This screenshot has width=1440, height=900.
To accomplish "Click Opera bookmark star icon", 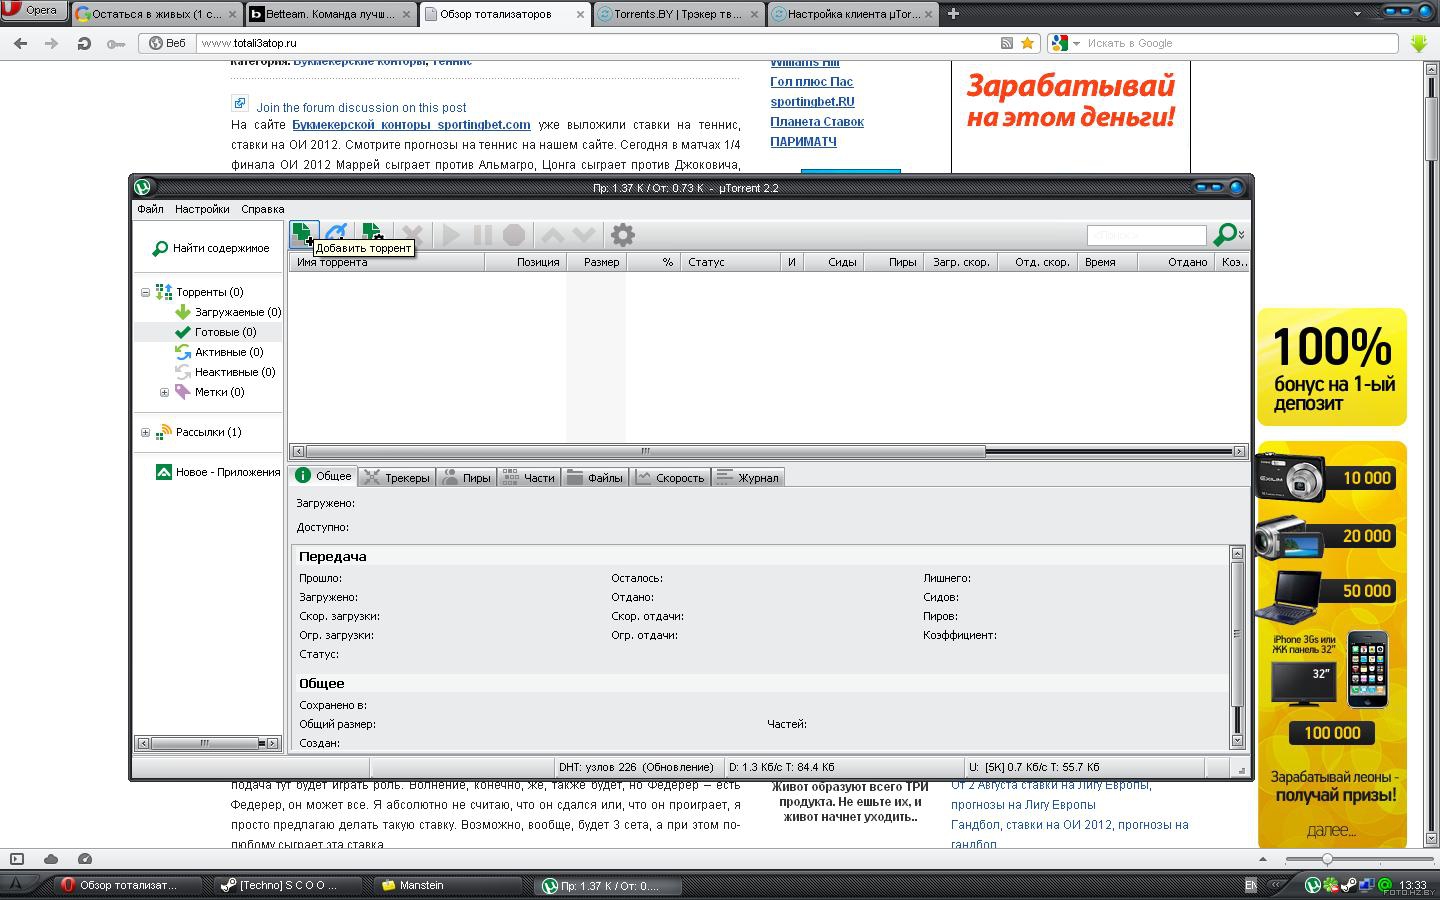I will click(1027, 43).
